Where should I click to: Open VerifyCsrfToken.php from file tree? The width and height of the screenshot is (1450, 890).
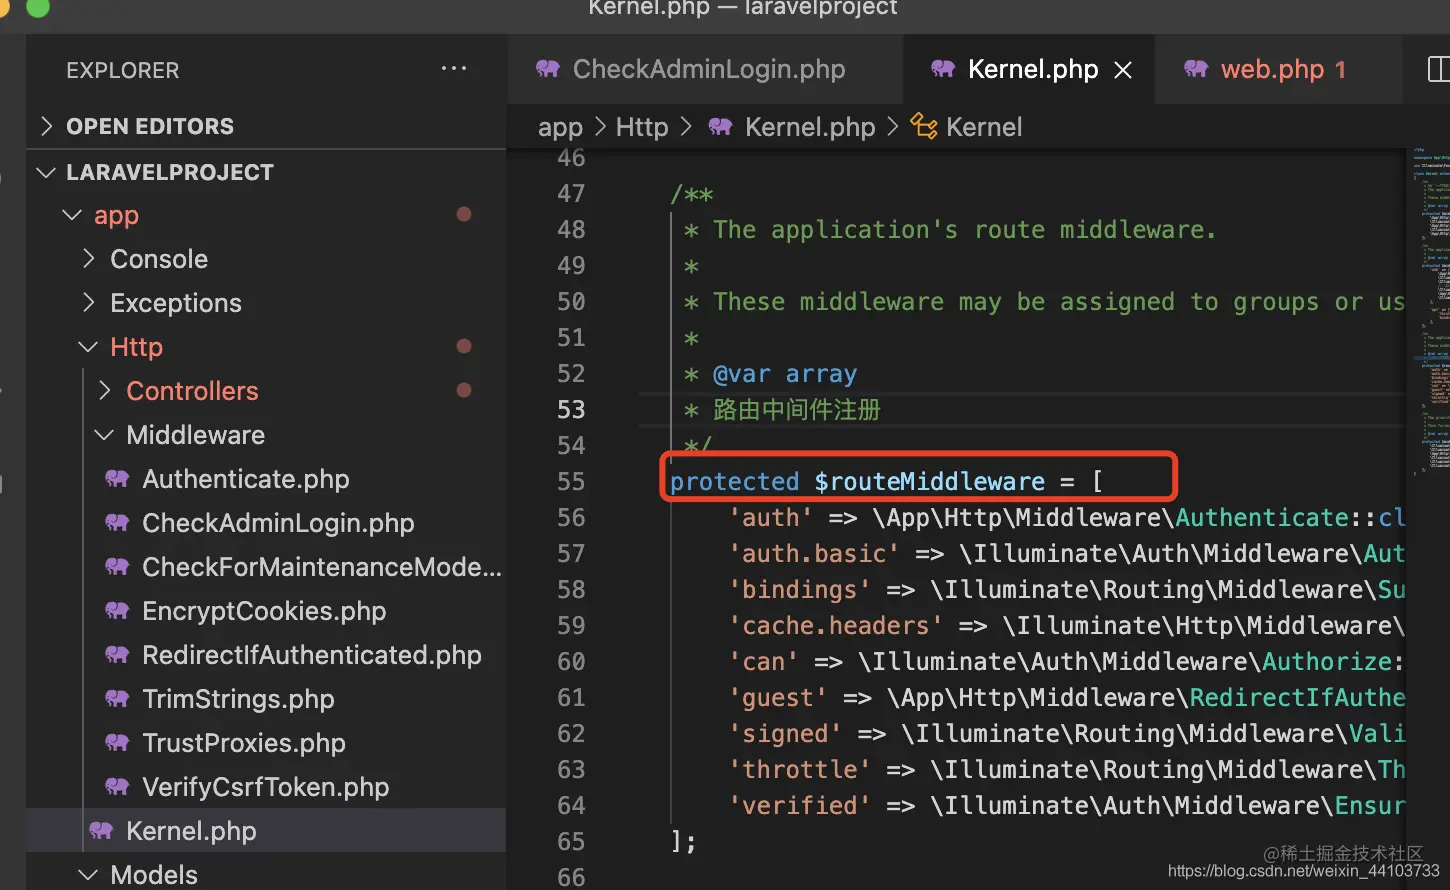pyautogui.click(x=265, y=787)
